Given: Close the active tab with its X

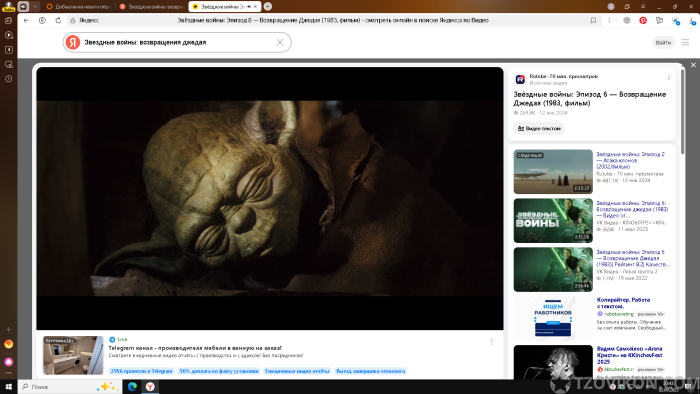Looking at the screenshot, I should [255, 6].
